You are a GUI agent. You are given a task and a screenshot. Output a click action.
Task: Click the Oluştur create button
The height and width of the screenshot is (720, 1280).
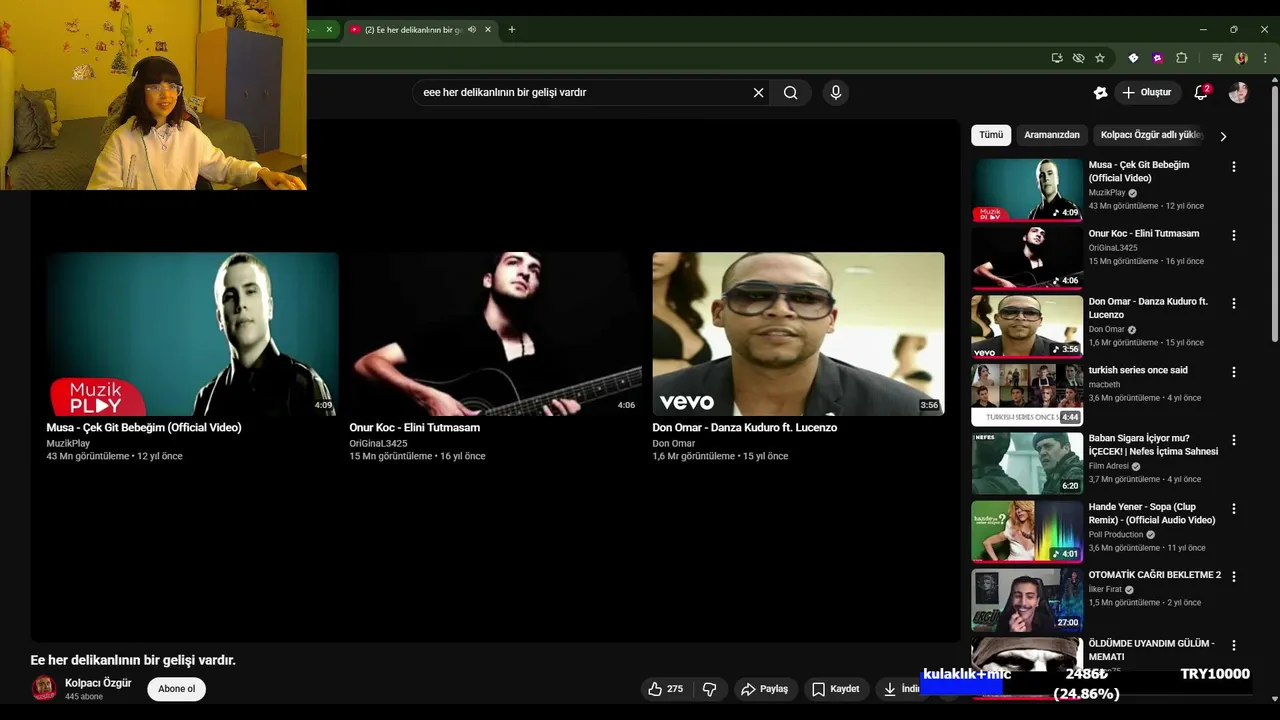pyautogui.click(x=1146, y=93)
